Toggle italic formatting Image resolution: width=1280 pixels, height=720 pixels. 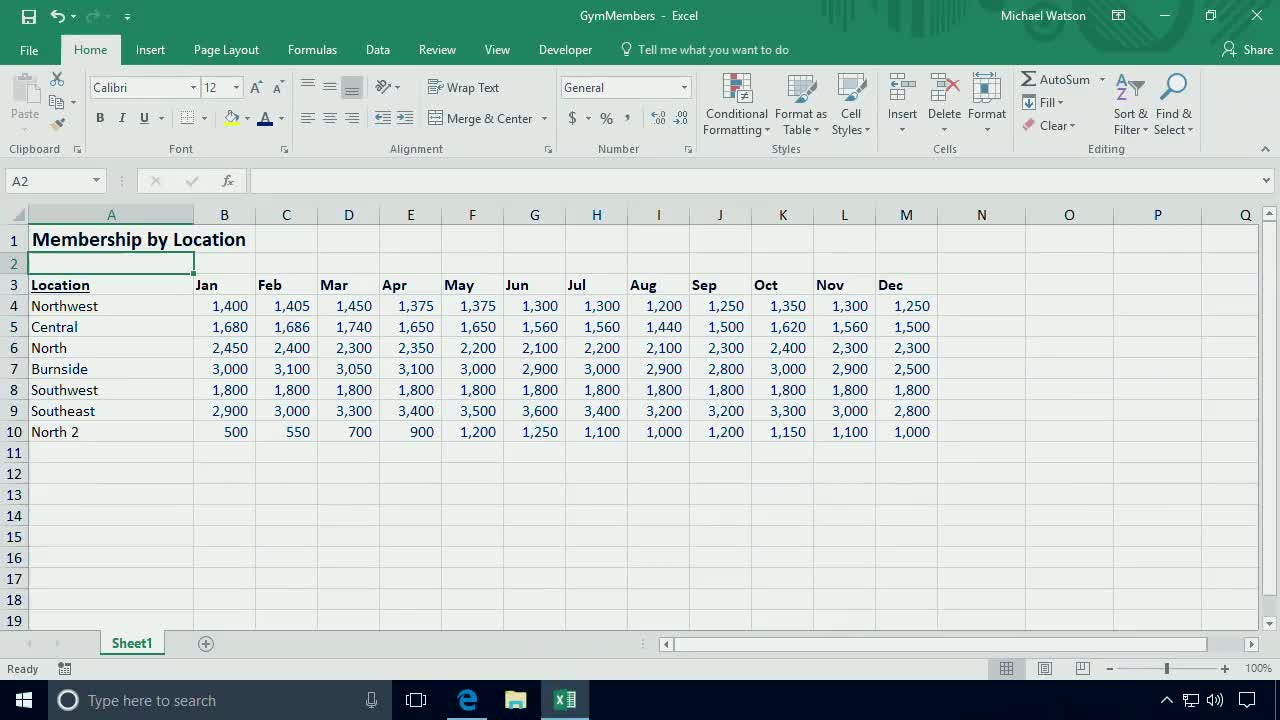pos(121,117)
